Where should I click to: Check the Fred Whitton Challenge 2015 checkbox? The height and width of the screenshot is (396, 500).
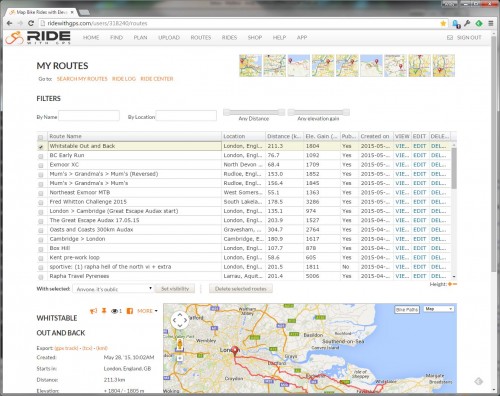click(x=41, y=203)
